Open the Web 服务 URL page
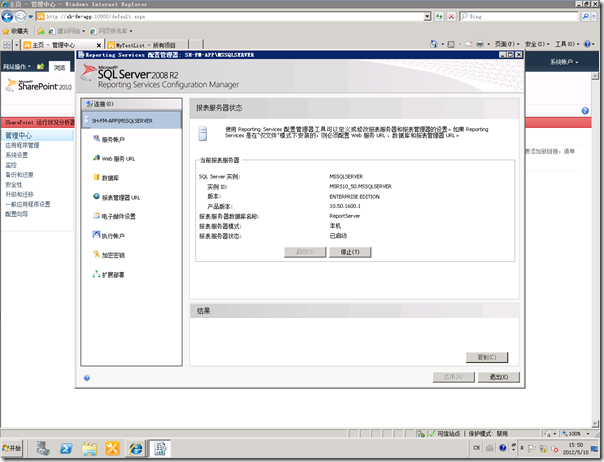This screenshot has width=604, height=462. (114, 158)
